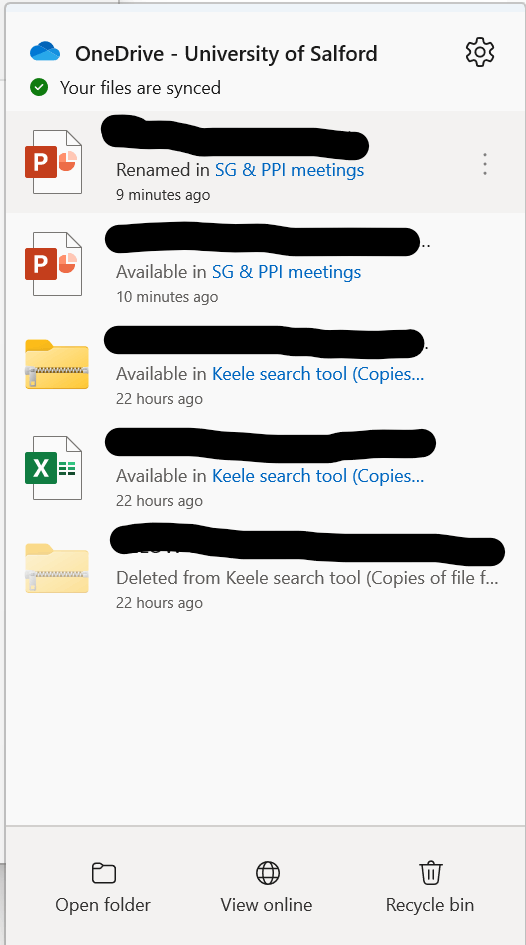Screen dimensions: 526x945
Task: Follow SG & PPI meetings link on second file
Action: pos(286,272)
